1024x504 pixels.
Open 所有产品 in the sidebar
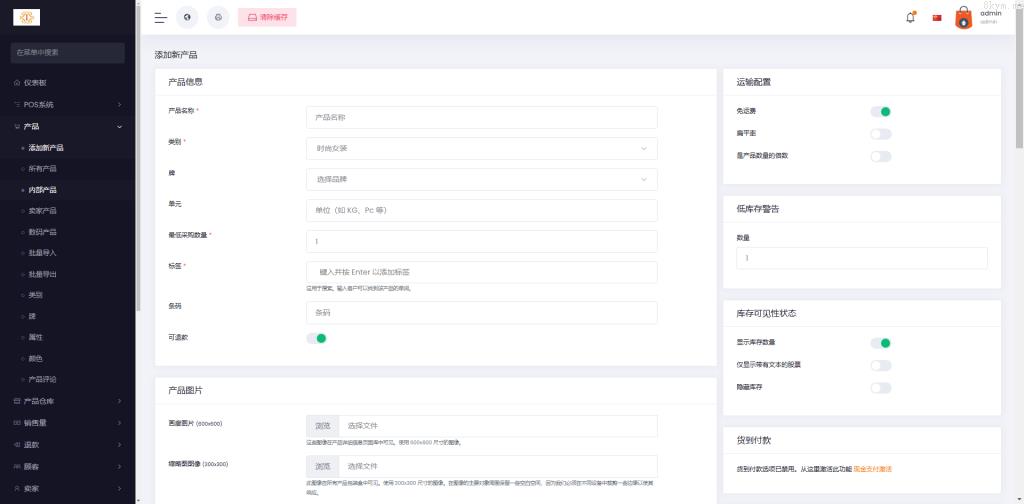[42, 168]
